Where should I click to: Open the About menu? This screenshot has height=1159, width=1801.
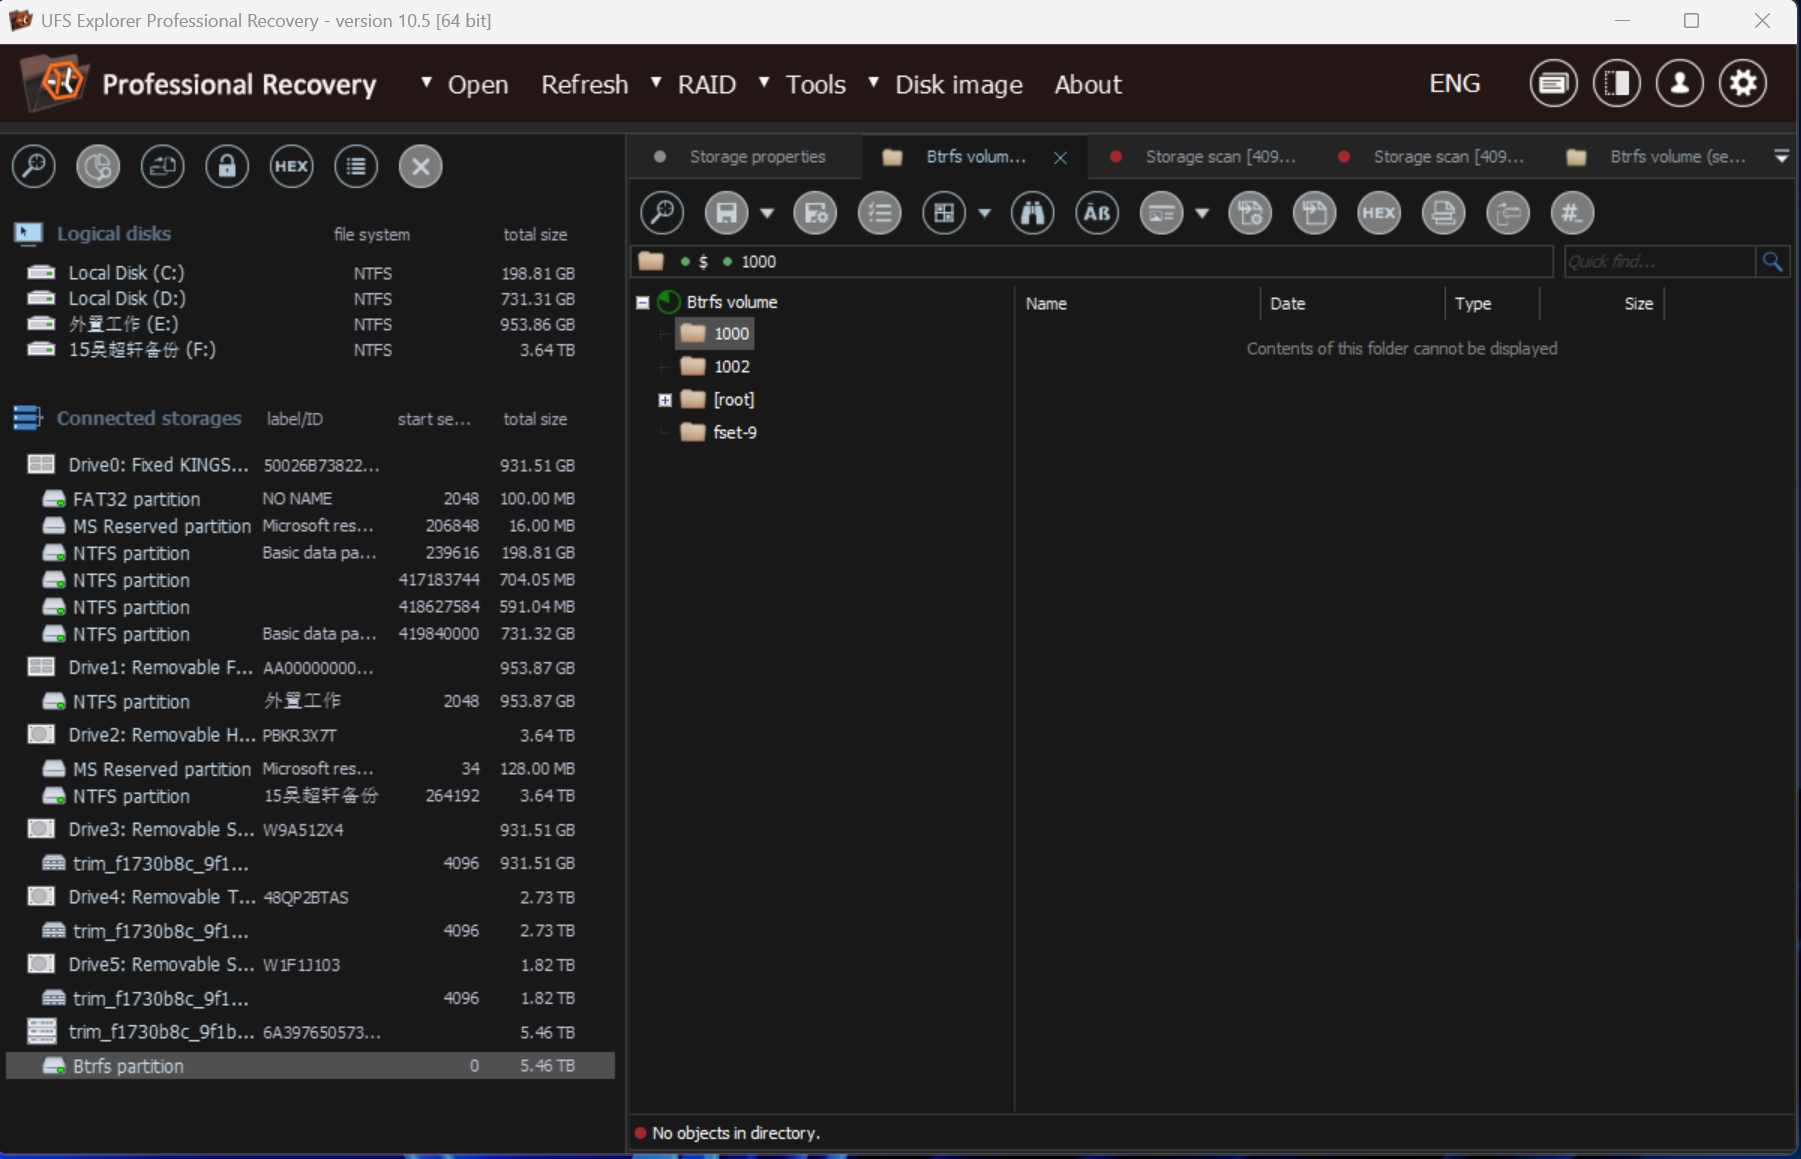[1088, 85]
